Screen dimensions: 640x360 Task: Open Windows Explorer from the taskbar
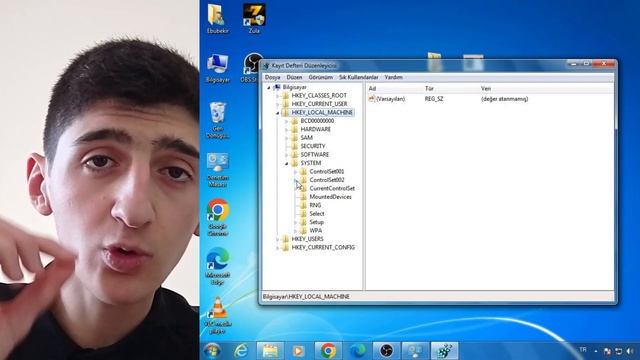tap(269, 351)
